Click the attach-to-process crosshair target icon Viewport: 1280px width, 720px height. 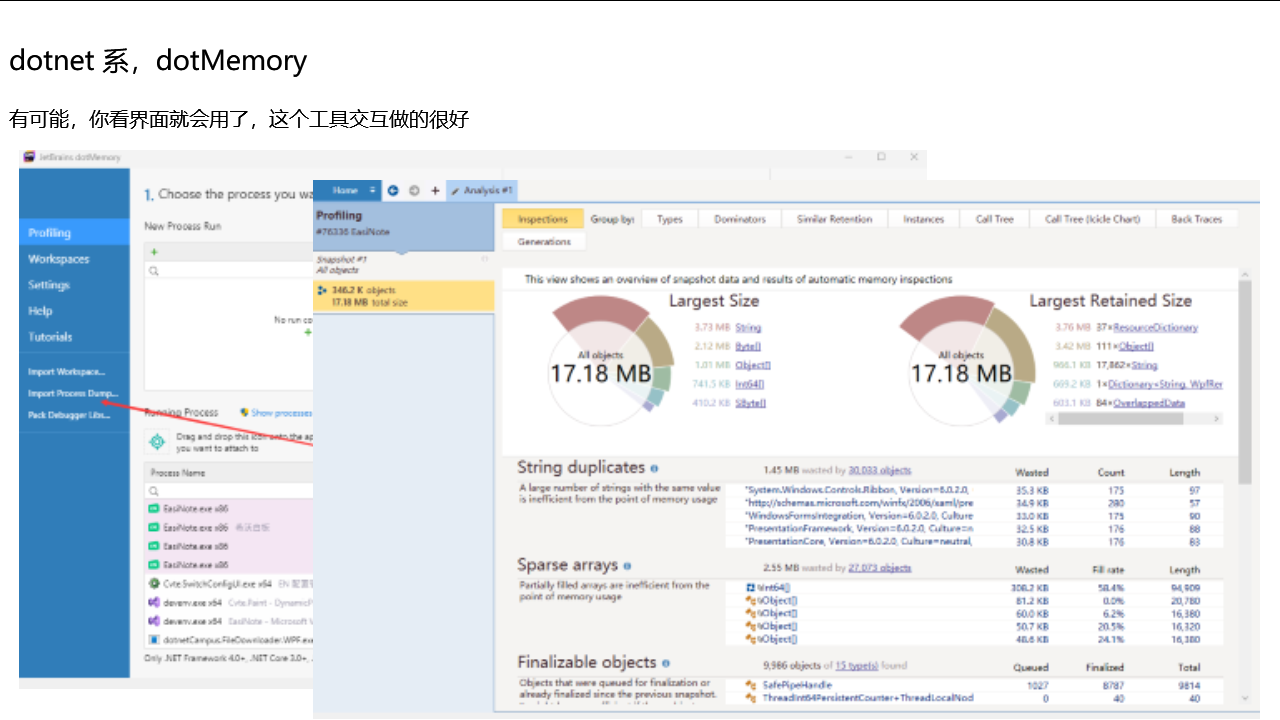157,442
